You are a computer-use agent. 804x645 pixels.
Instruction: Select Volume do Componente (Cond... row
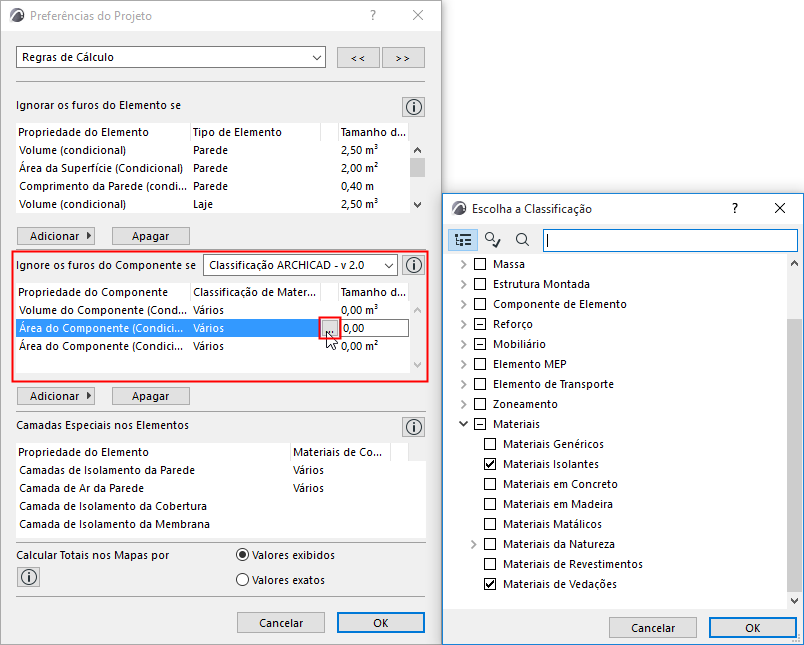click(x=212, y=310)
